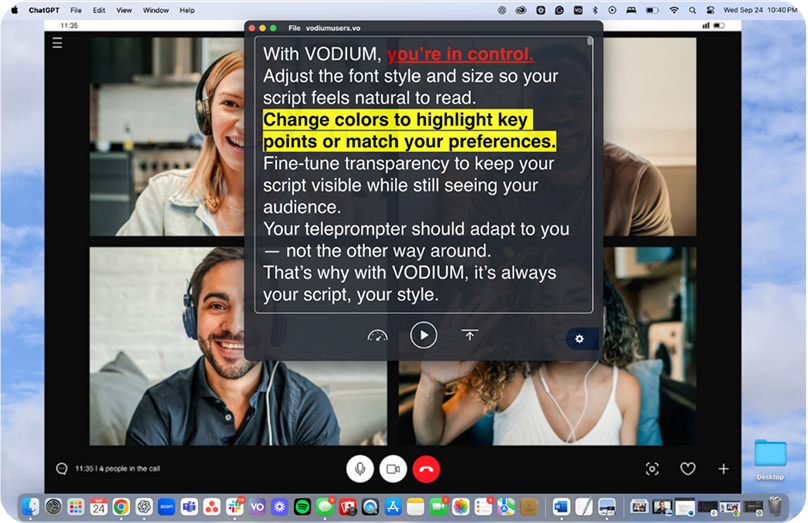Open VODIUM from the dock
The height and width of the screenshot is (523, 808).
point(257,508)
